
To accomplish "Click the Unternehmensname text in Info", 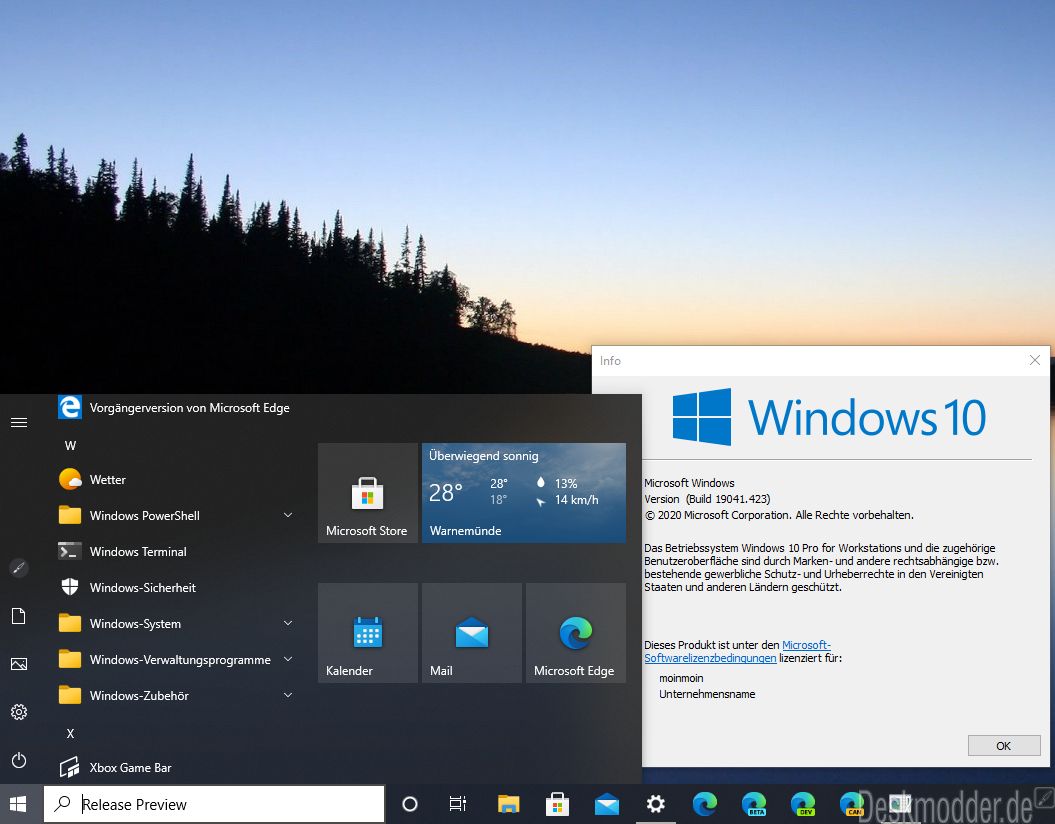I will [x=707, y=694].
